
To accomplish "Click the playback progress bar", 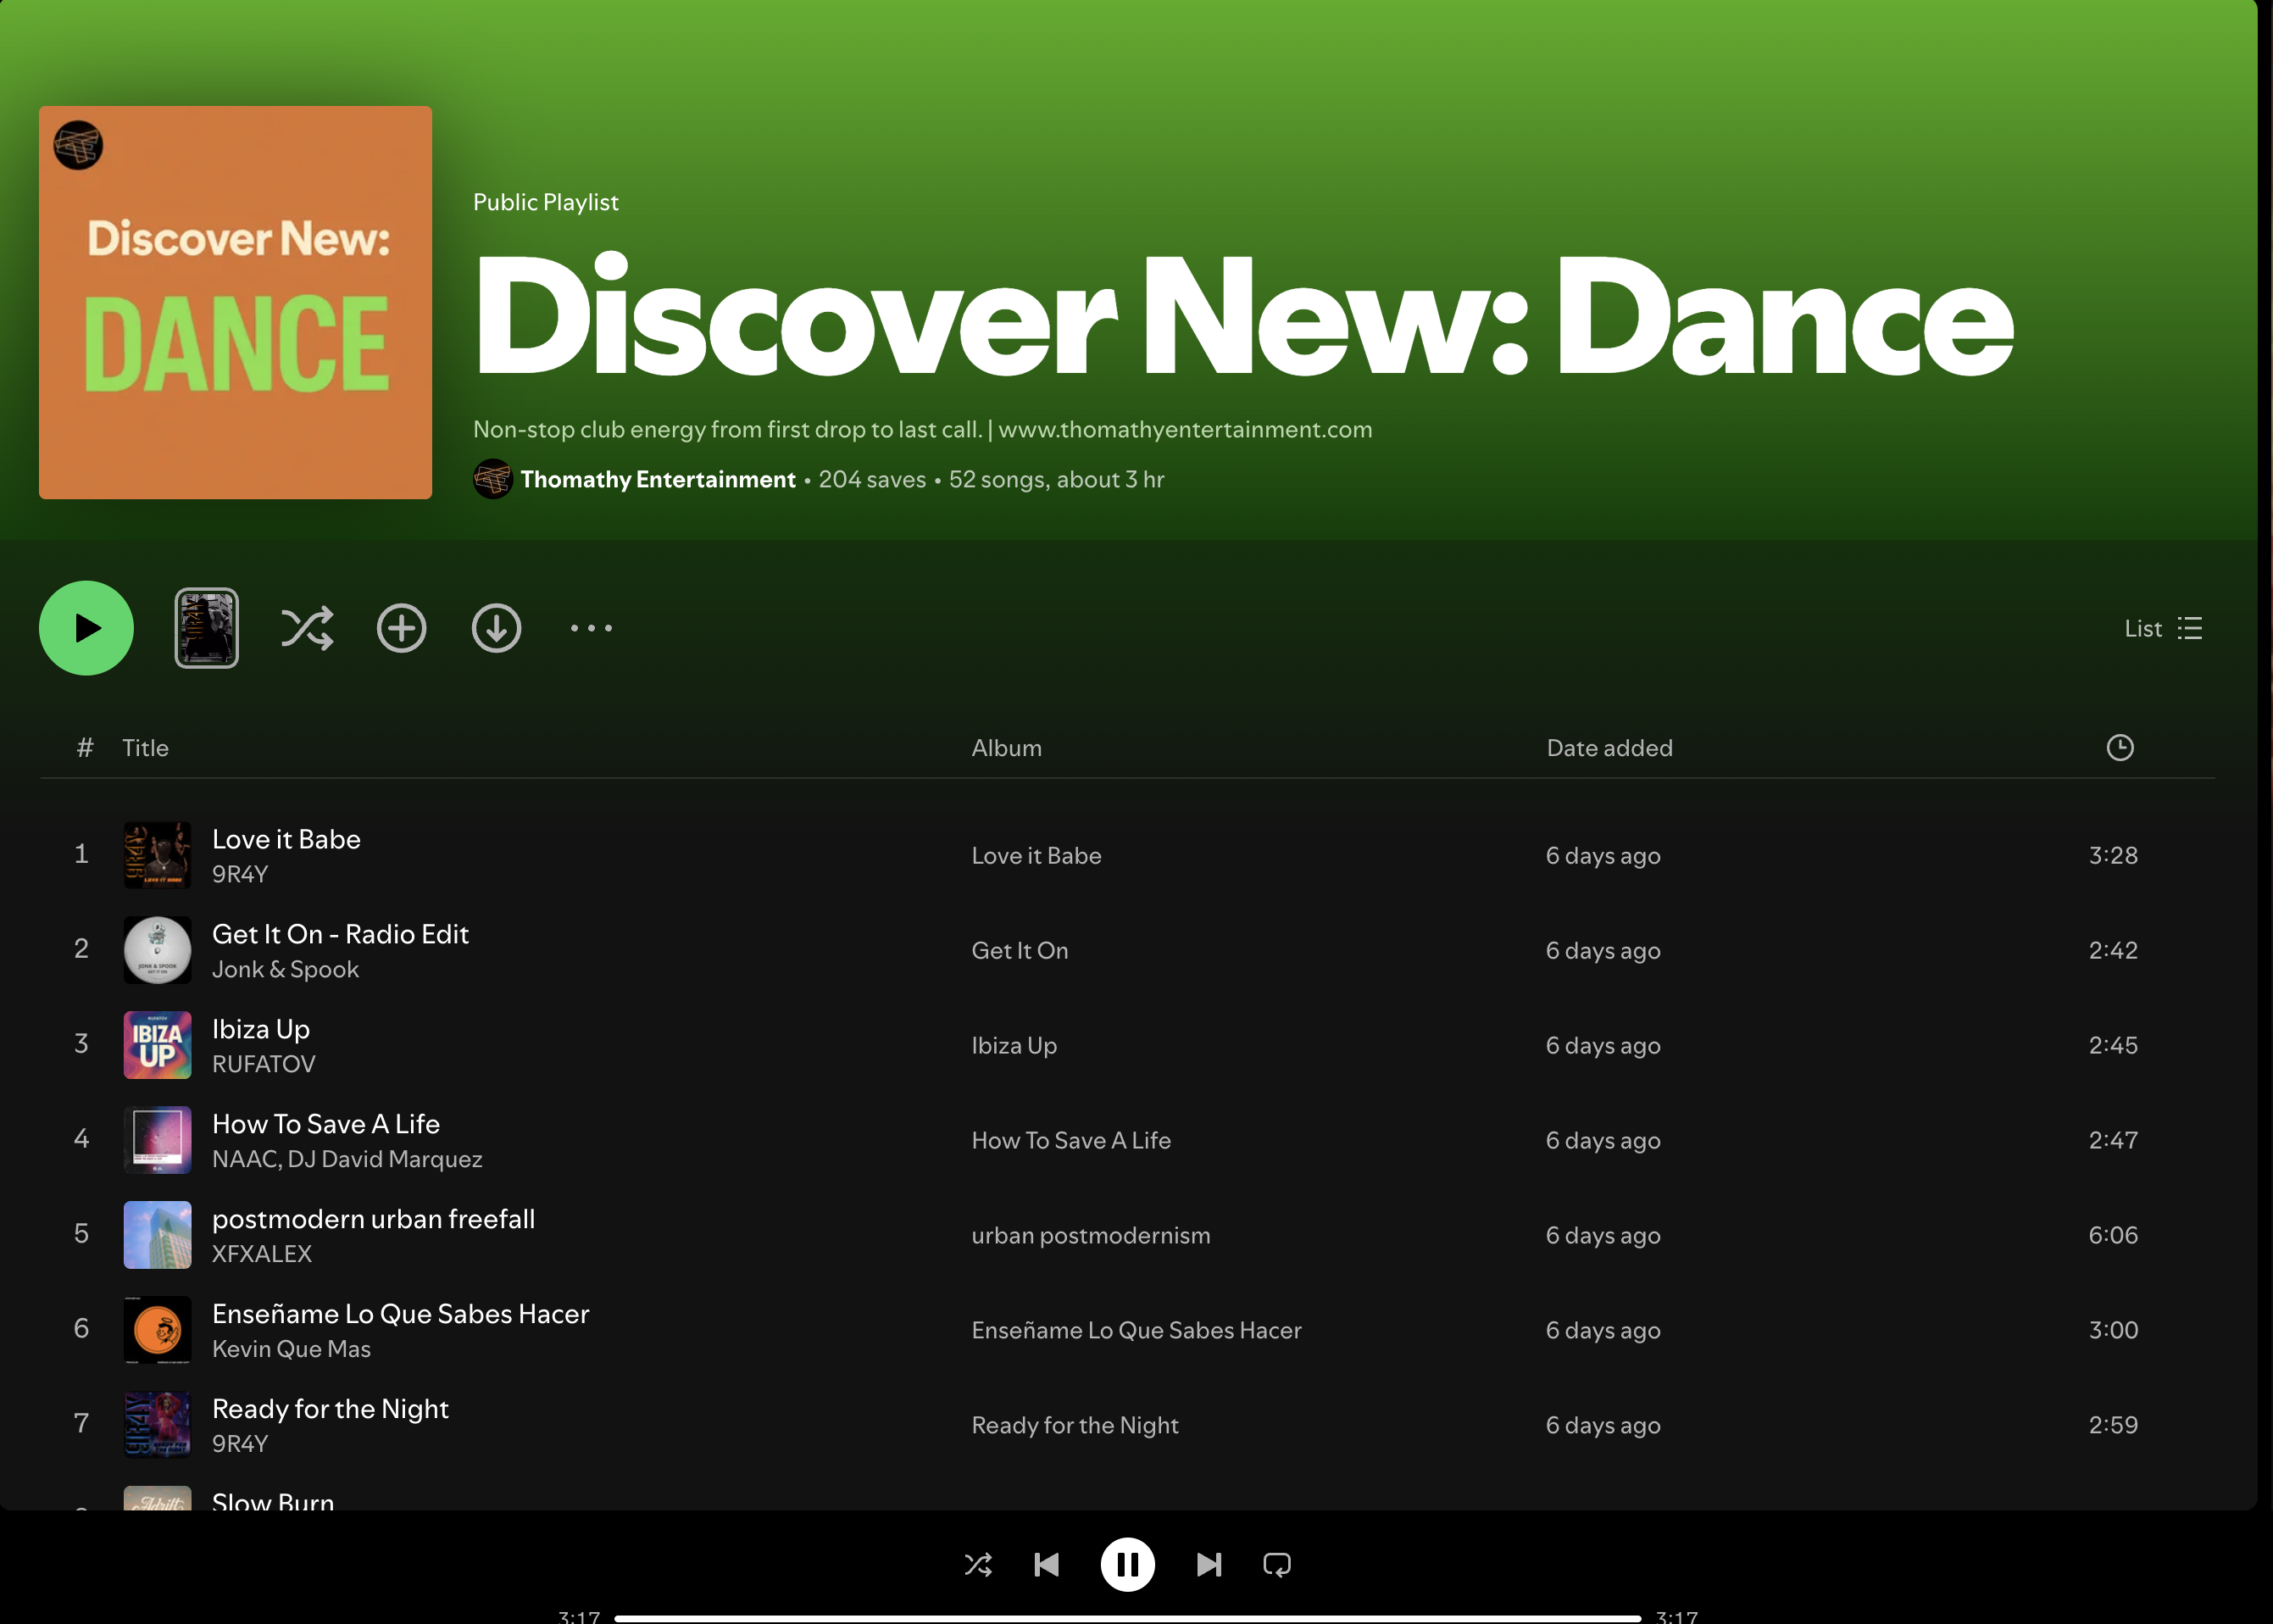I will coord(1127,1617).
